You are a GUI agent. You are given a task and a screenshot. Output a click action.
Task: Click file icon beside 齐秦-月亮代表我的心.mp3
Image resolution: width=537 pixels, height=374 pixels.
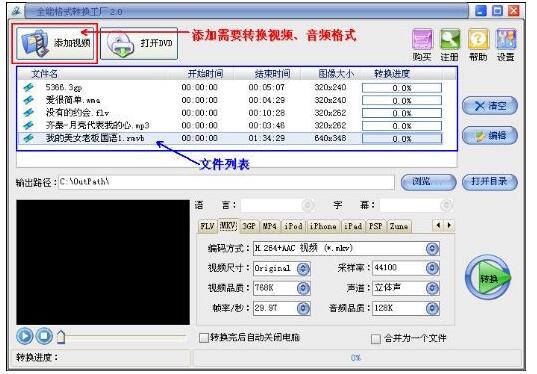pyautogui.click(x=28, y=125)
